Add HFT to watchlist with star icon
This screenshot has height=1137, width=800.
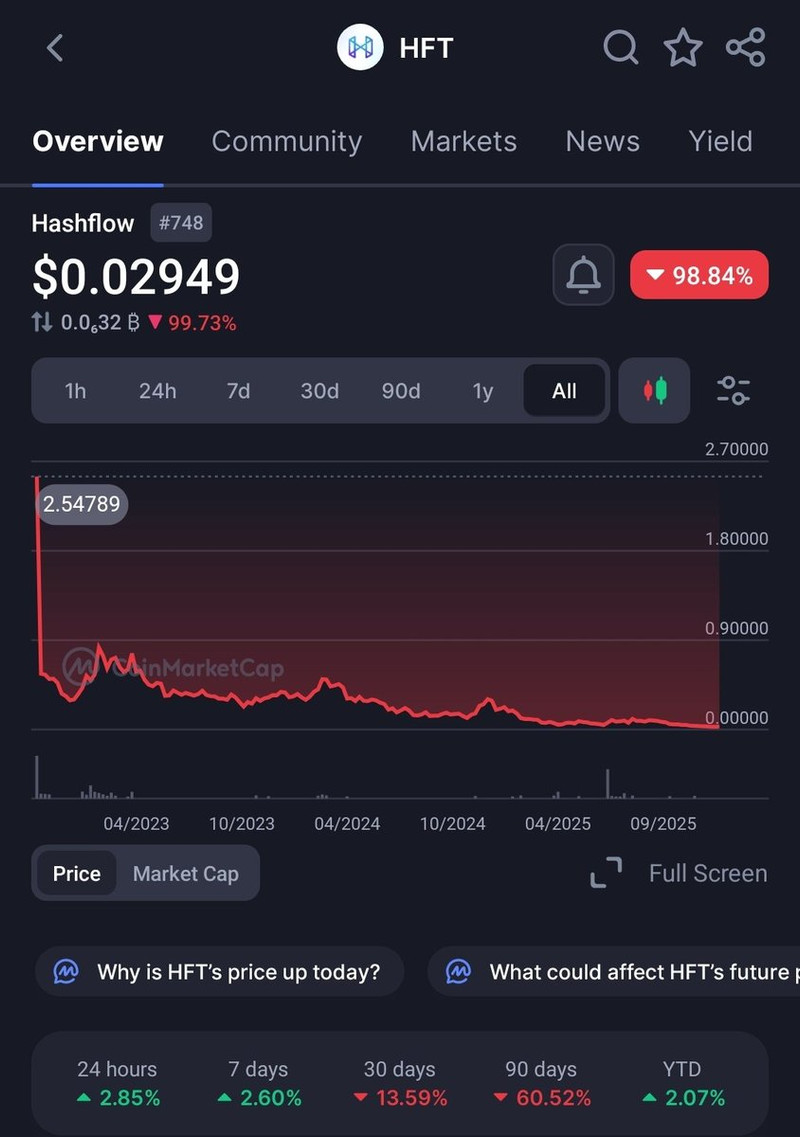(x=683, y=47)
